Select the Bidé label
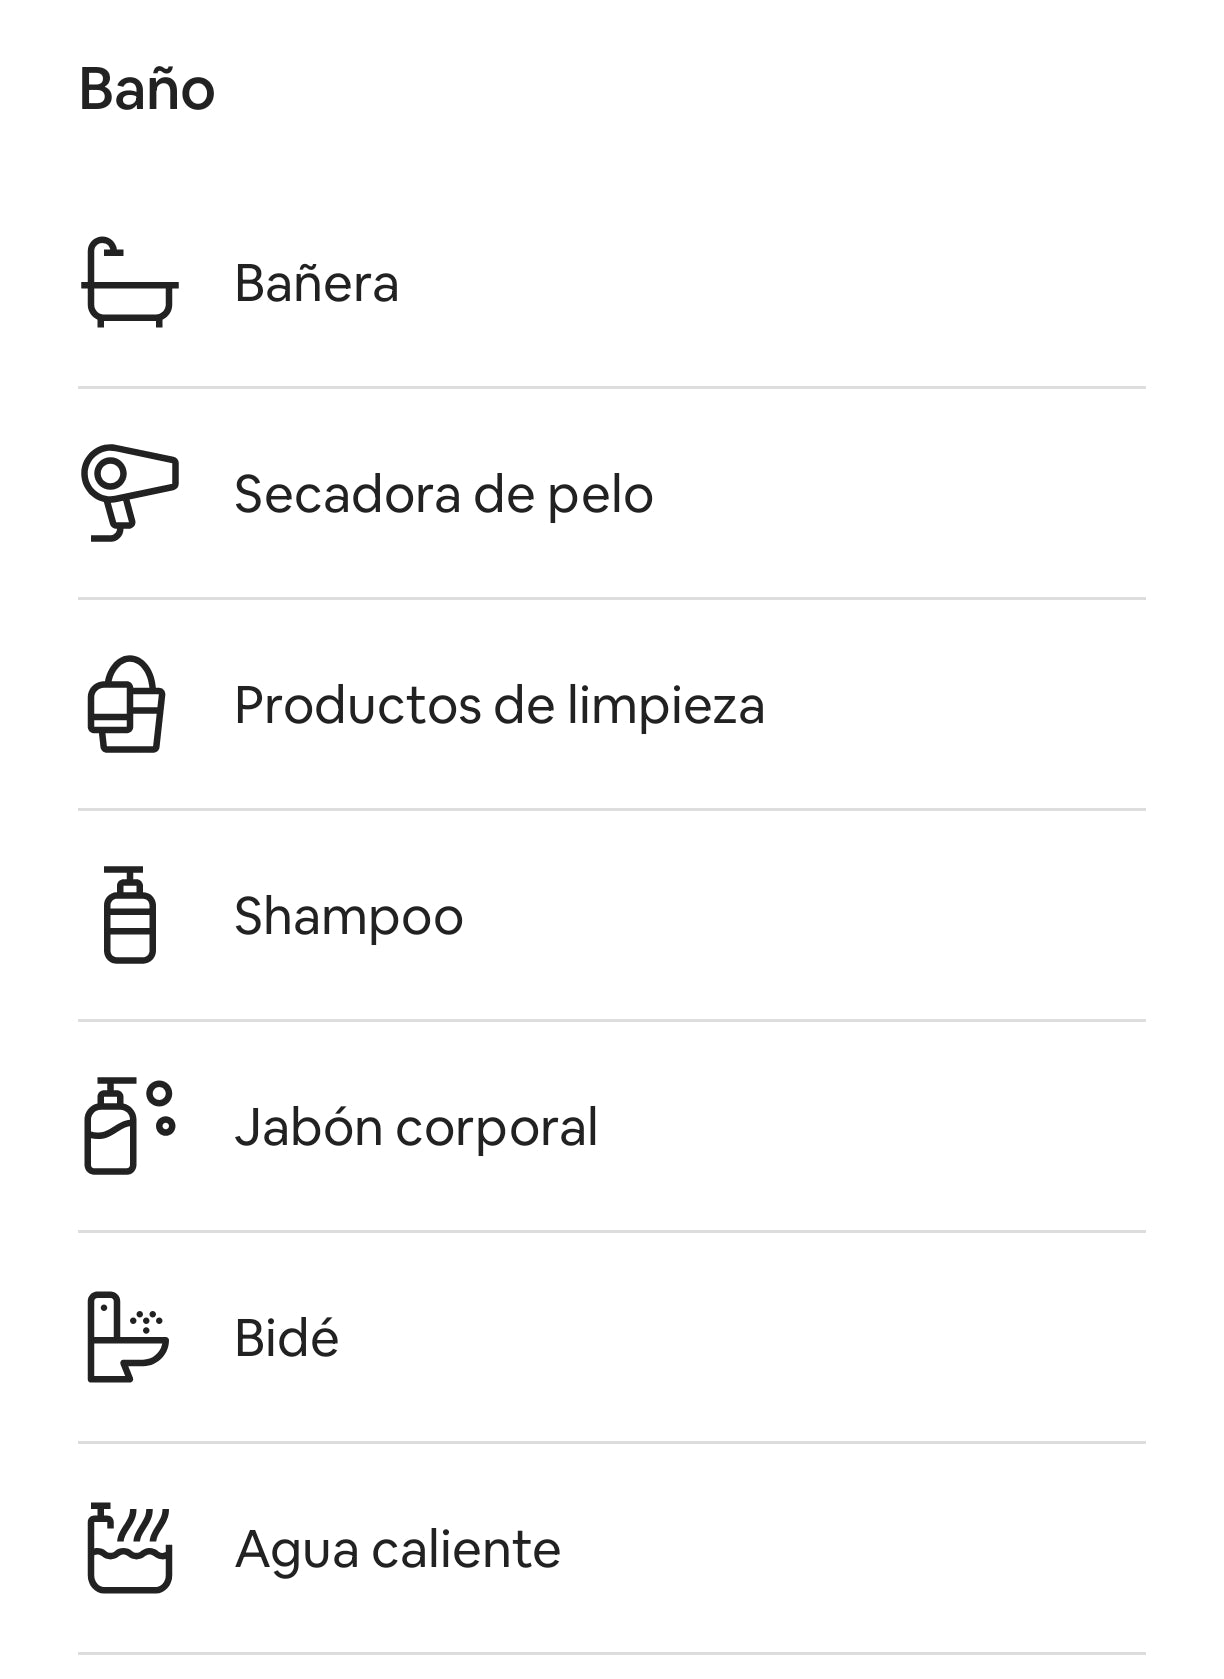The image size is (1224, 1679). (287, 1338)
